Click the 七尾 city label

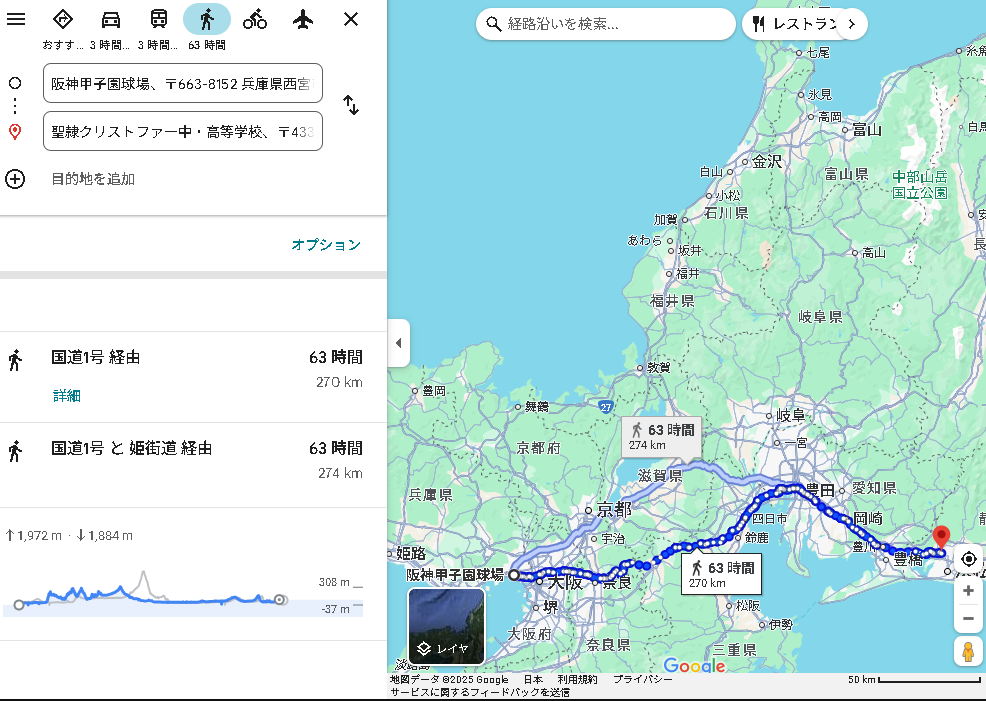818,53
